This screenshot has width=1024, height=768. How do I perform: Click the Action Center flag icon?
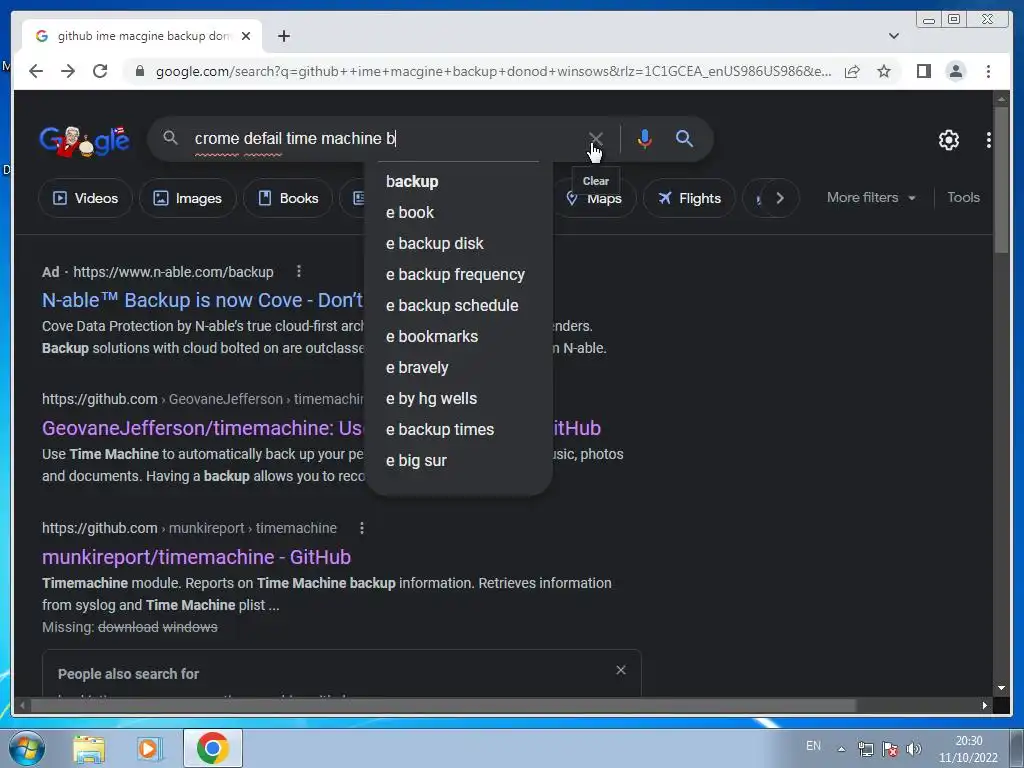coord(889,749)
